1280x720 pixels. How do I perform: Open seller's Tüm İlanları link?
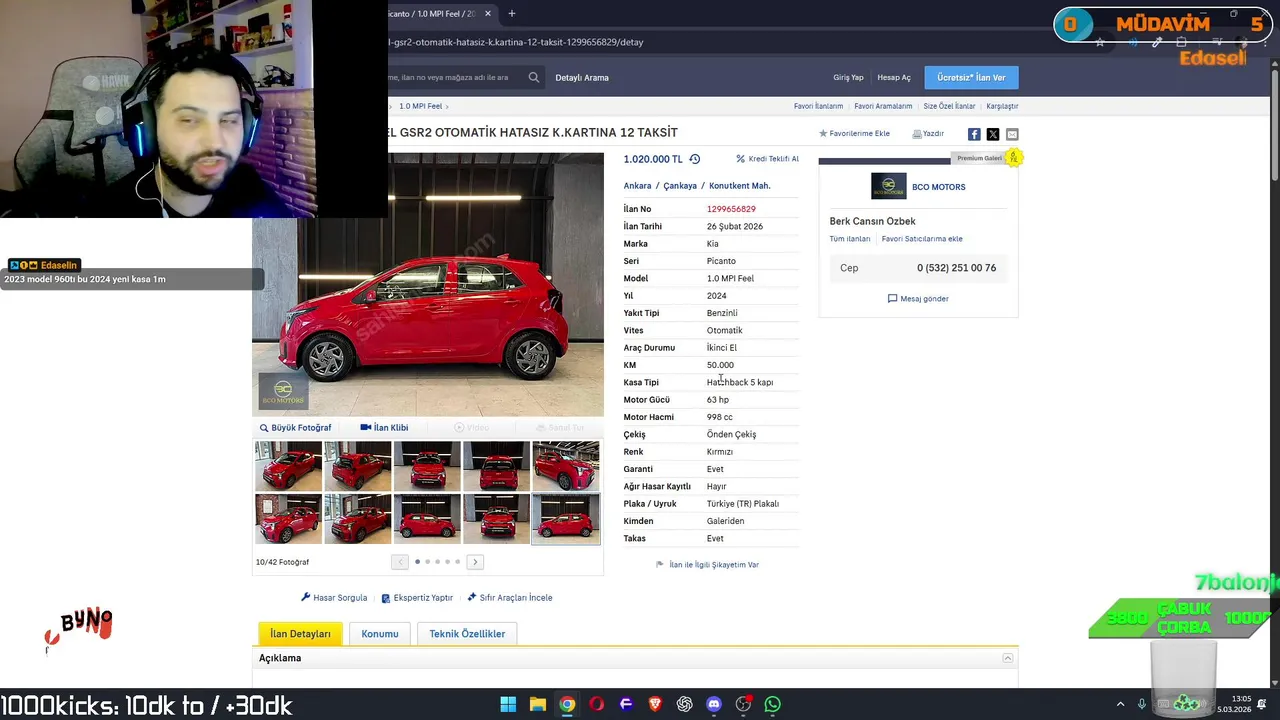[849, 239]
